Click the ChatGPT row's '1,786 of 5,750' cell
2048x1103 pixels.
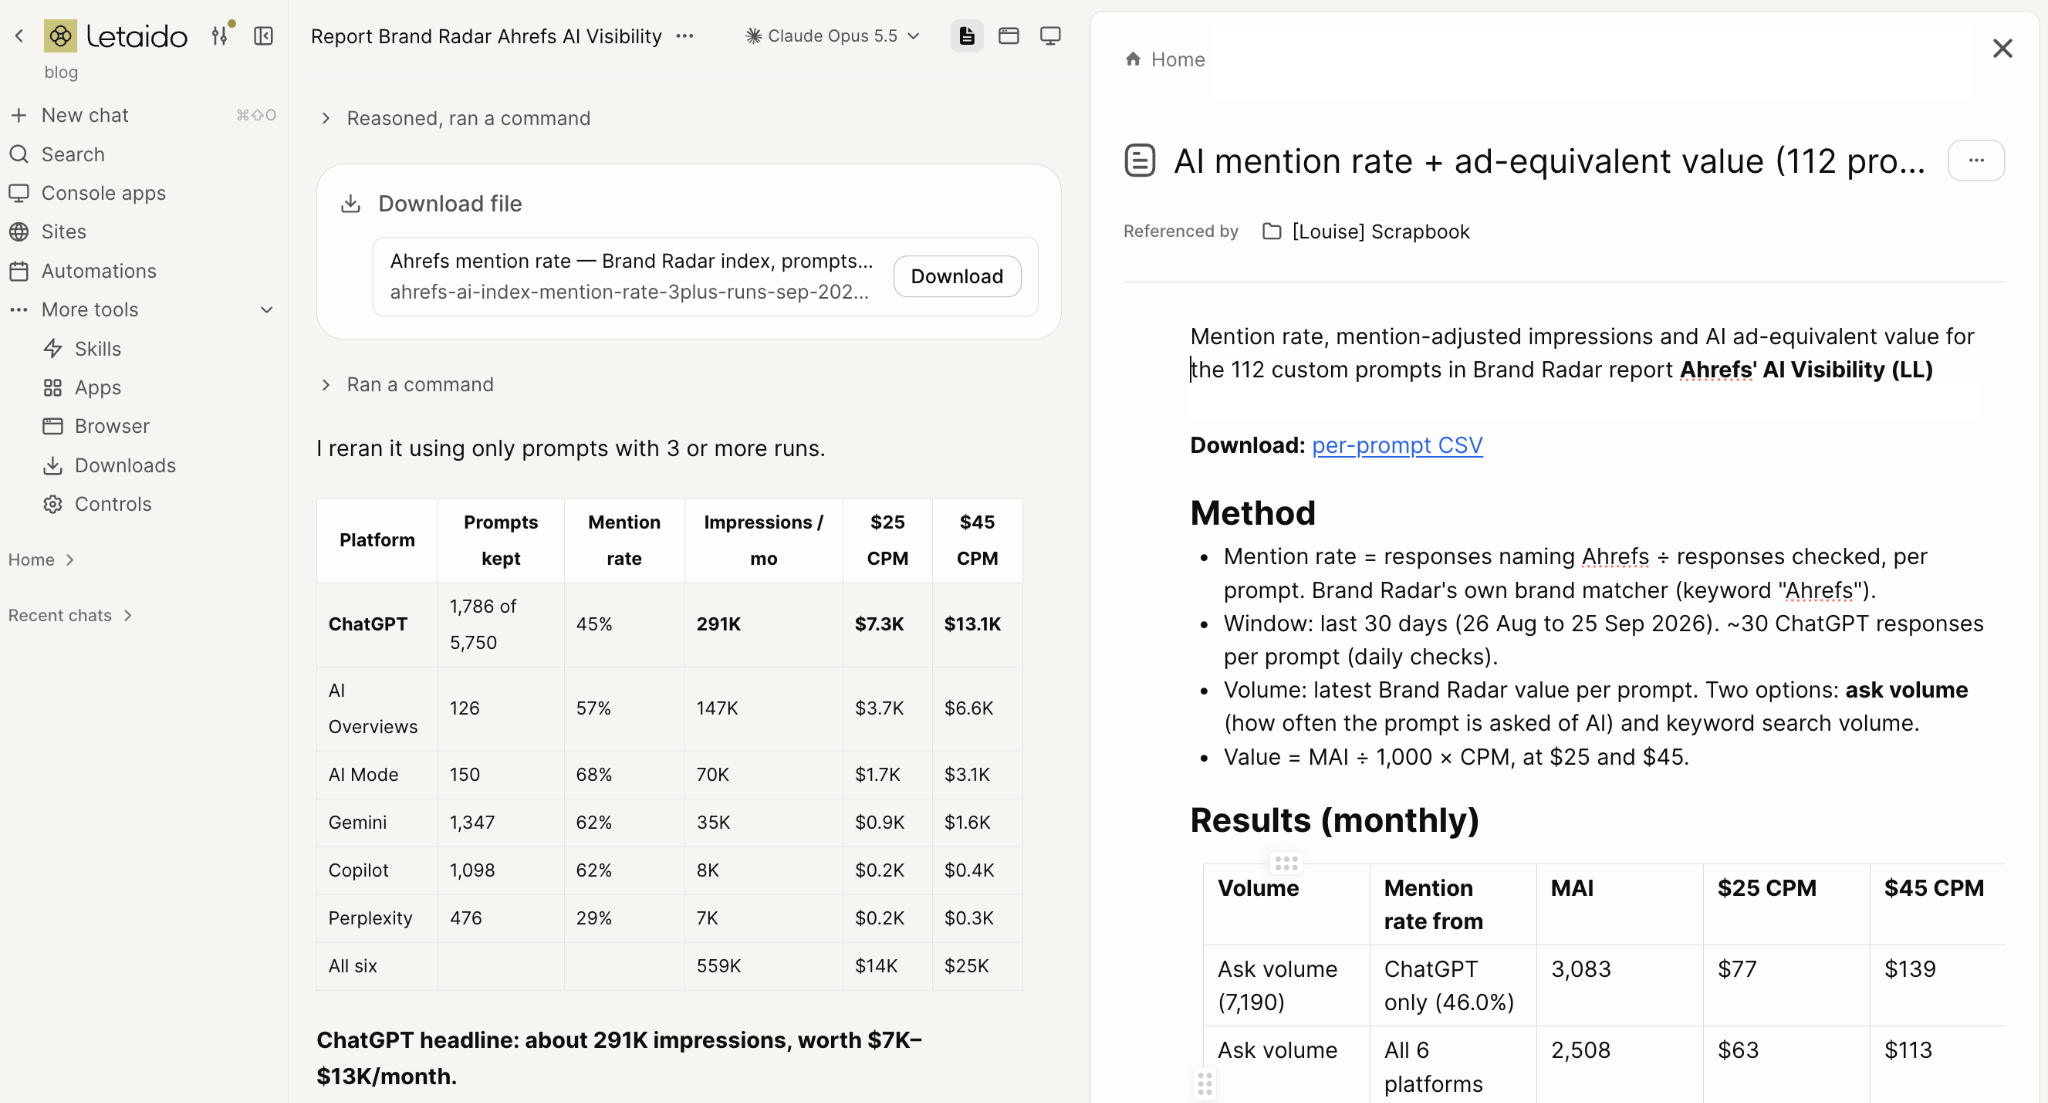point(501,624)
